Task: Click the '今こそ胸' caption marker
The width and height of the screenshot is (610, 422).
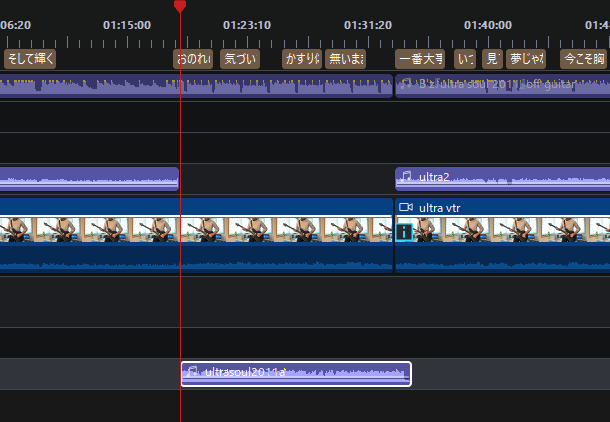Action: click(x=584, y=59)
